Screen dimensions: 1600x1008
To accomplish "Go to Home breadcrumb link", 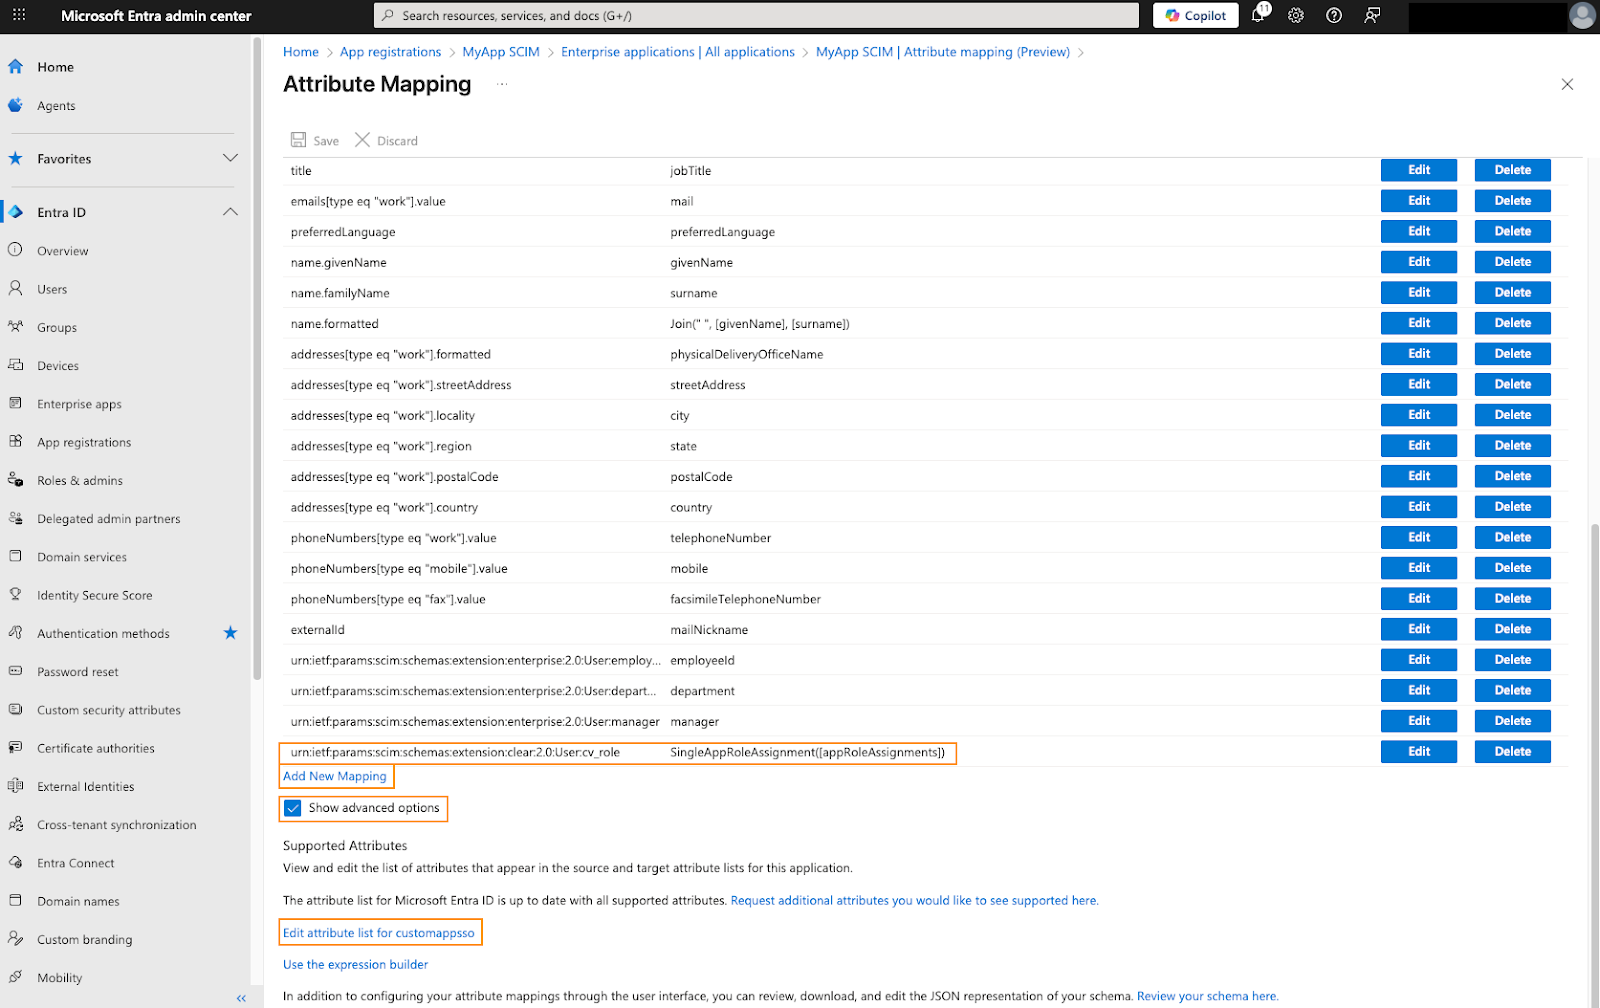I will [301, 52].
